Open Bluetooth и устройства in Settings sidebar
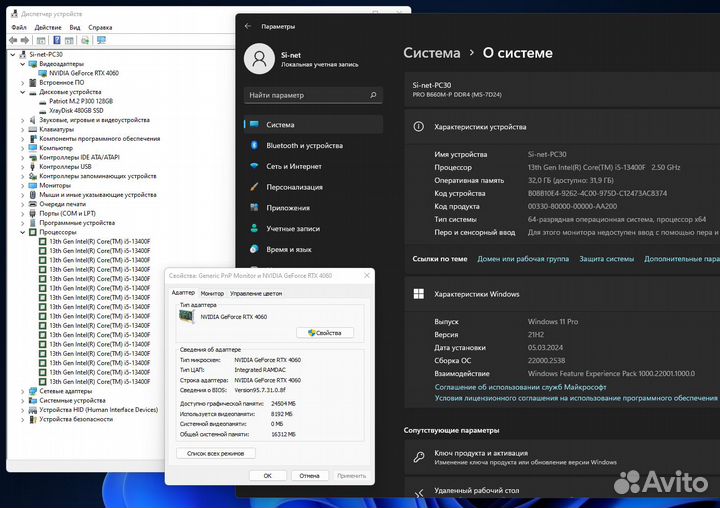Image resolution: width=720 pixels, height=508 pixels. pyautogui.click(x=313, y=146)
